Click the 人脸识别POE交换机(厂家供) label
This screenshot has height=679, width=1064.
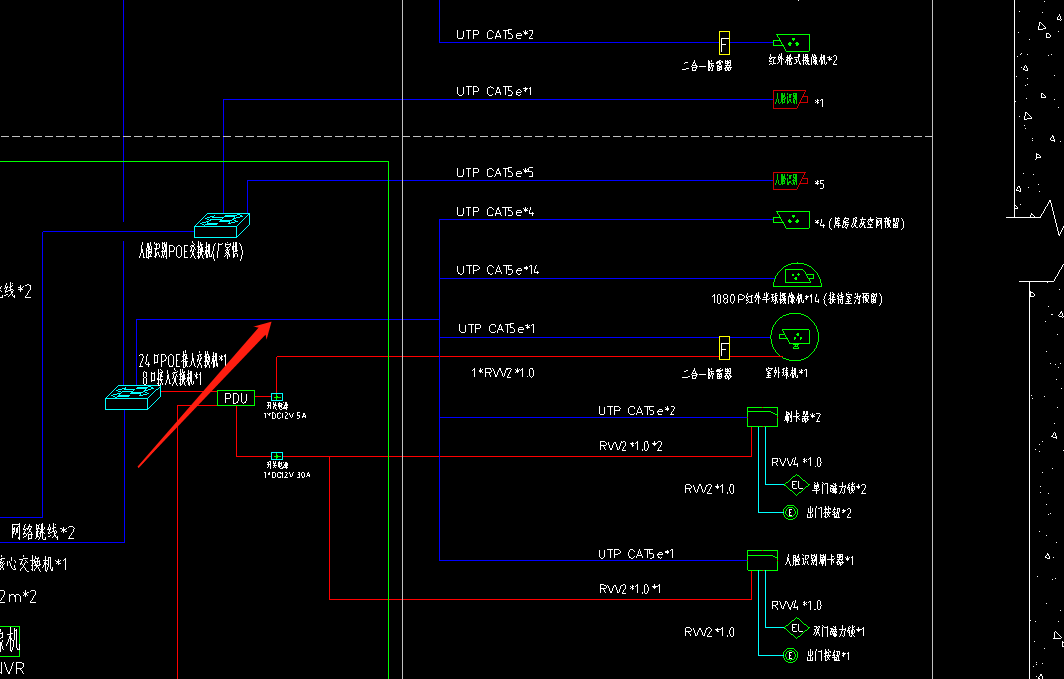click(191, 252)
